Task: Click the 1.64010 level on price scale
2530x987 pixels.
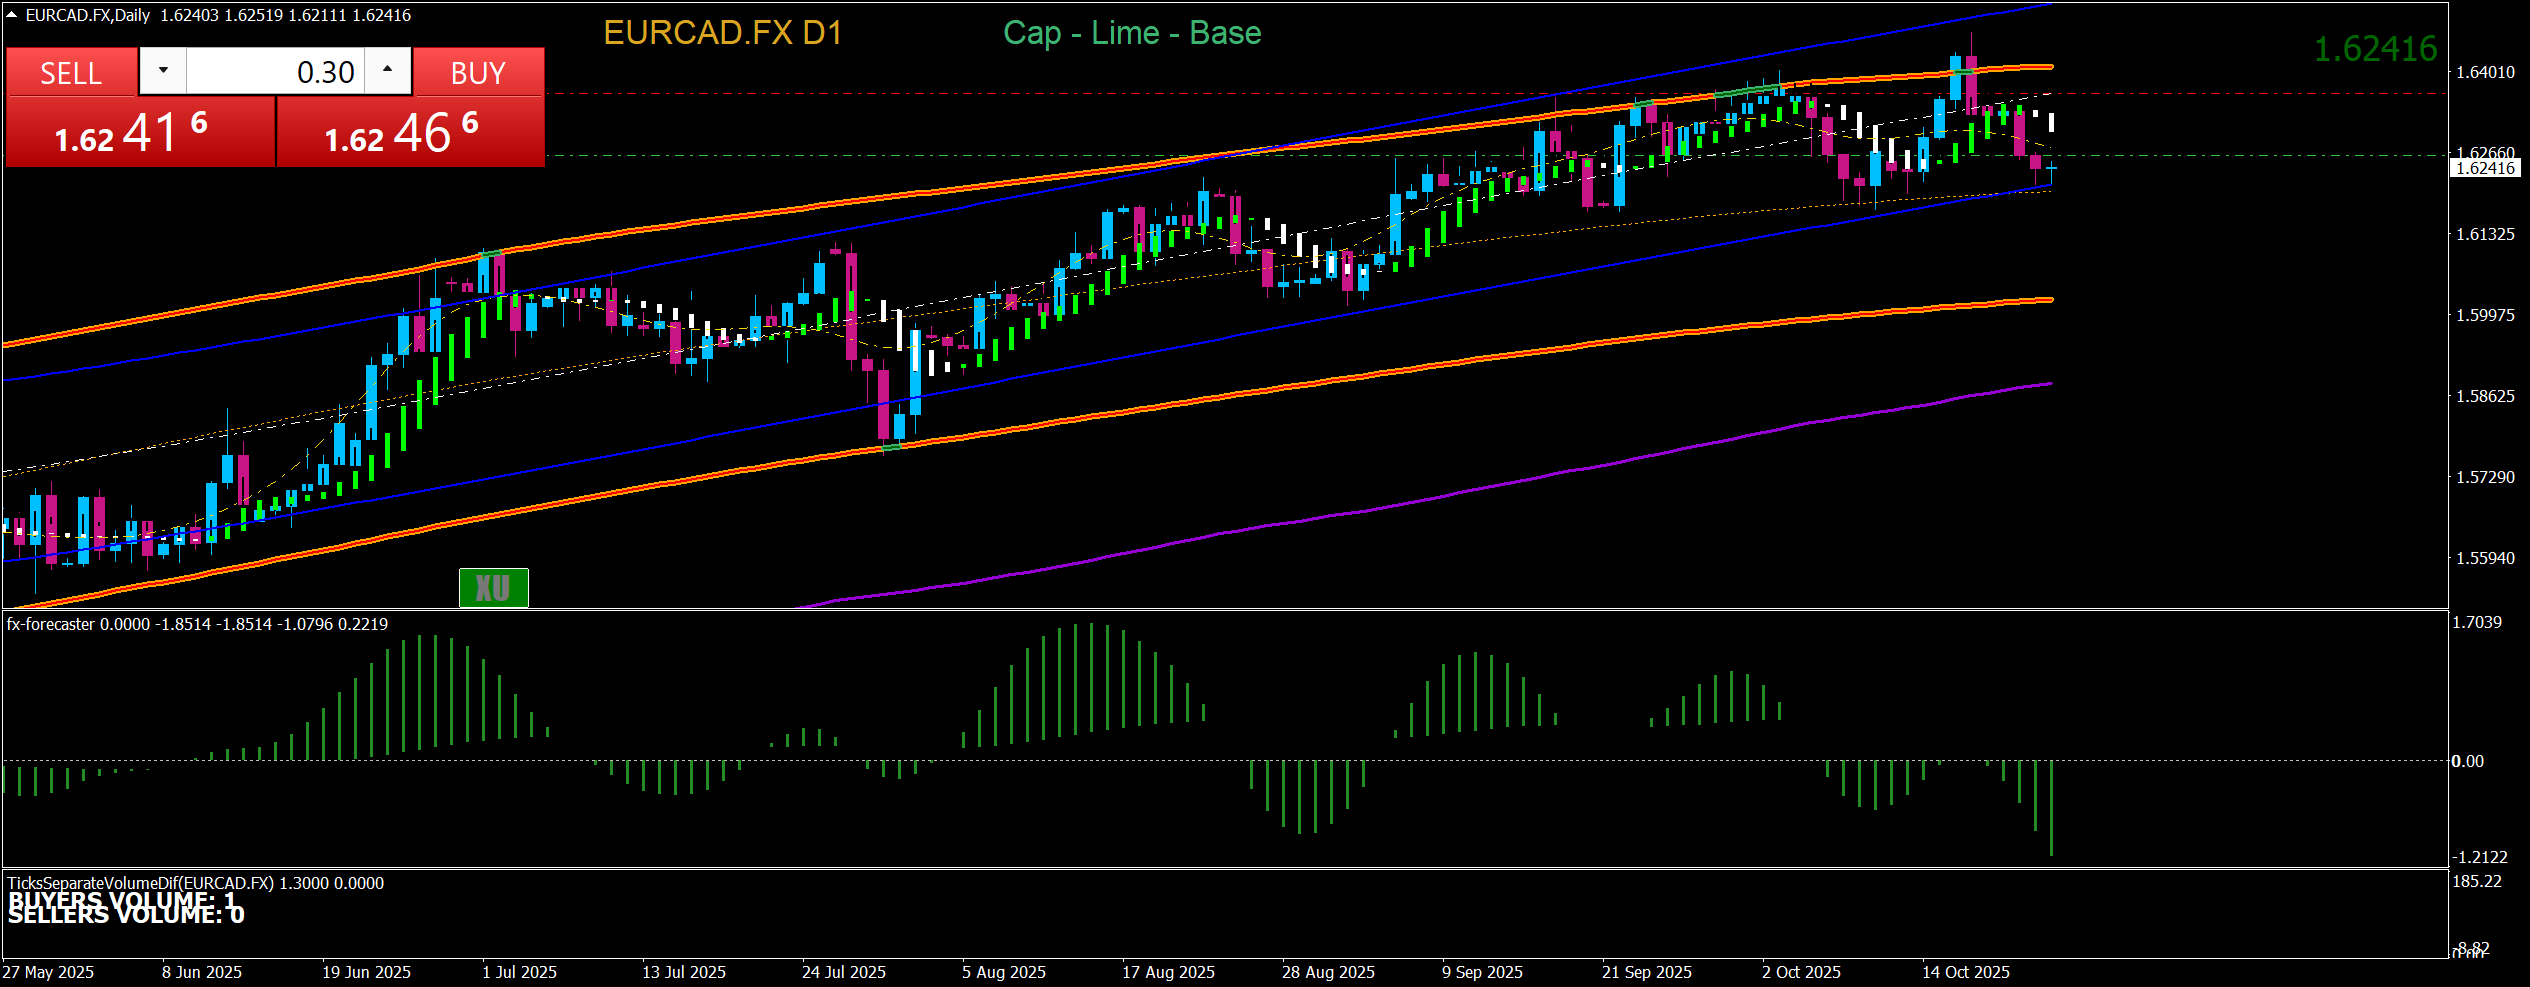Action: pos(2485,72)
